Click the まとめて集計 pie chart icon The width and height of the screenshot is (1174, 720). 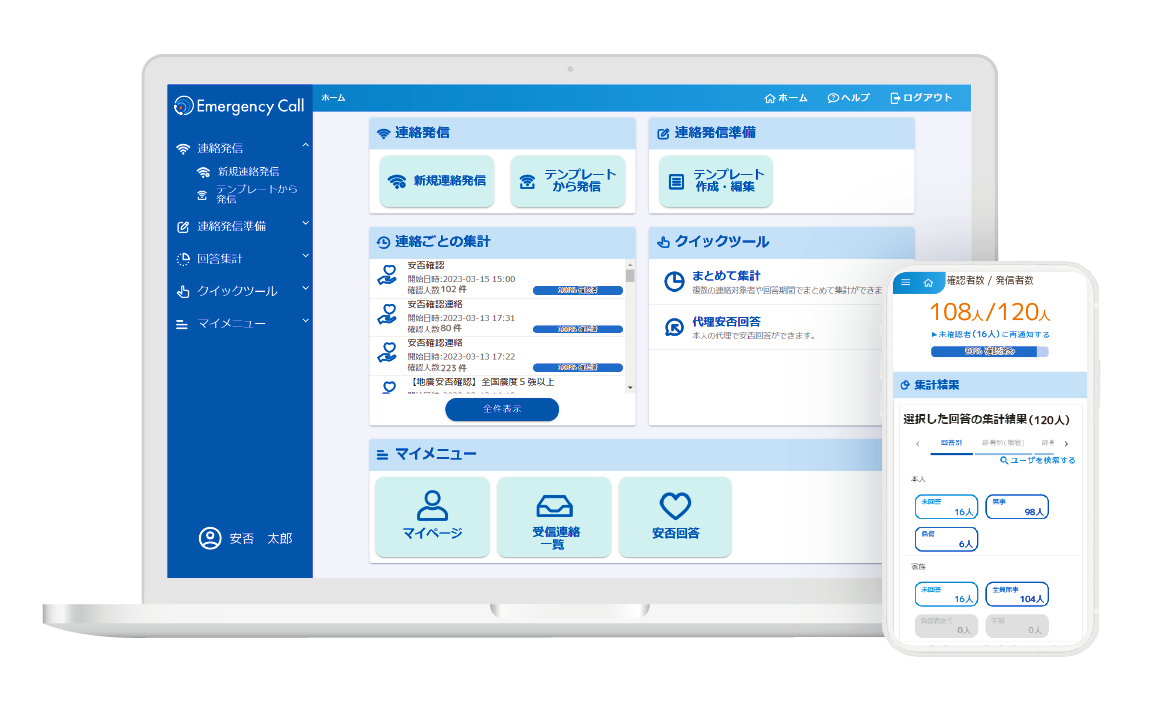click(x=674, y=282)
